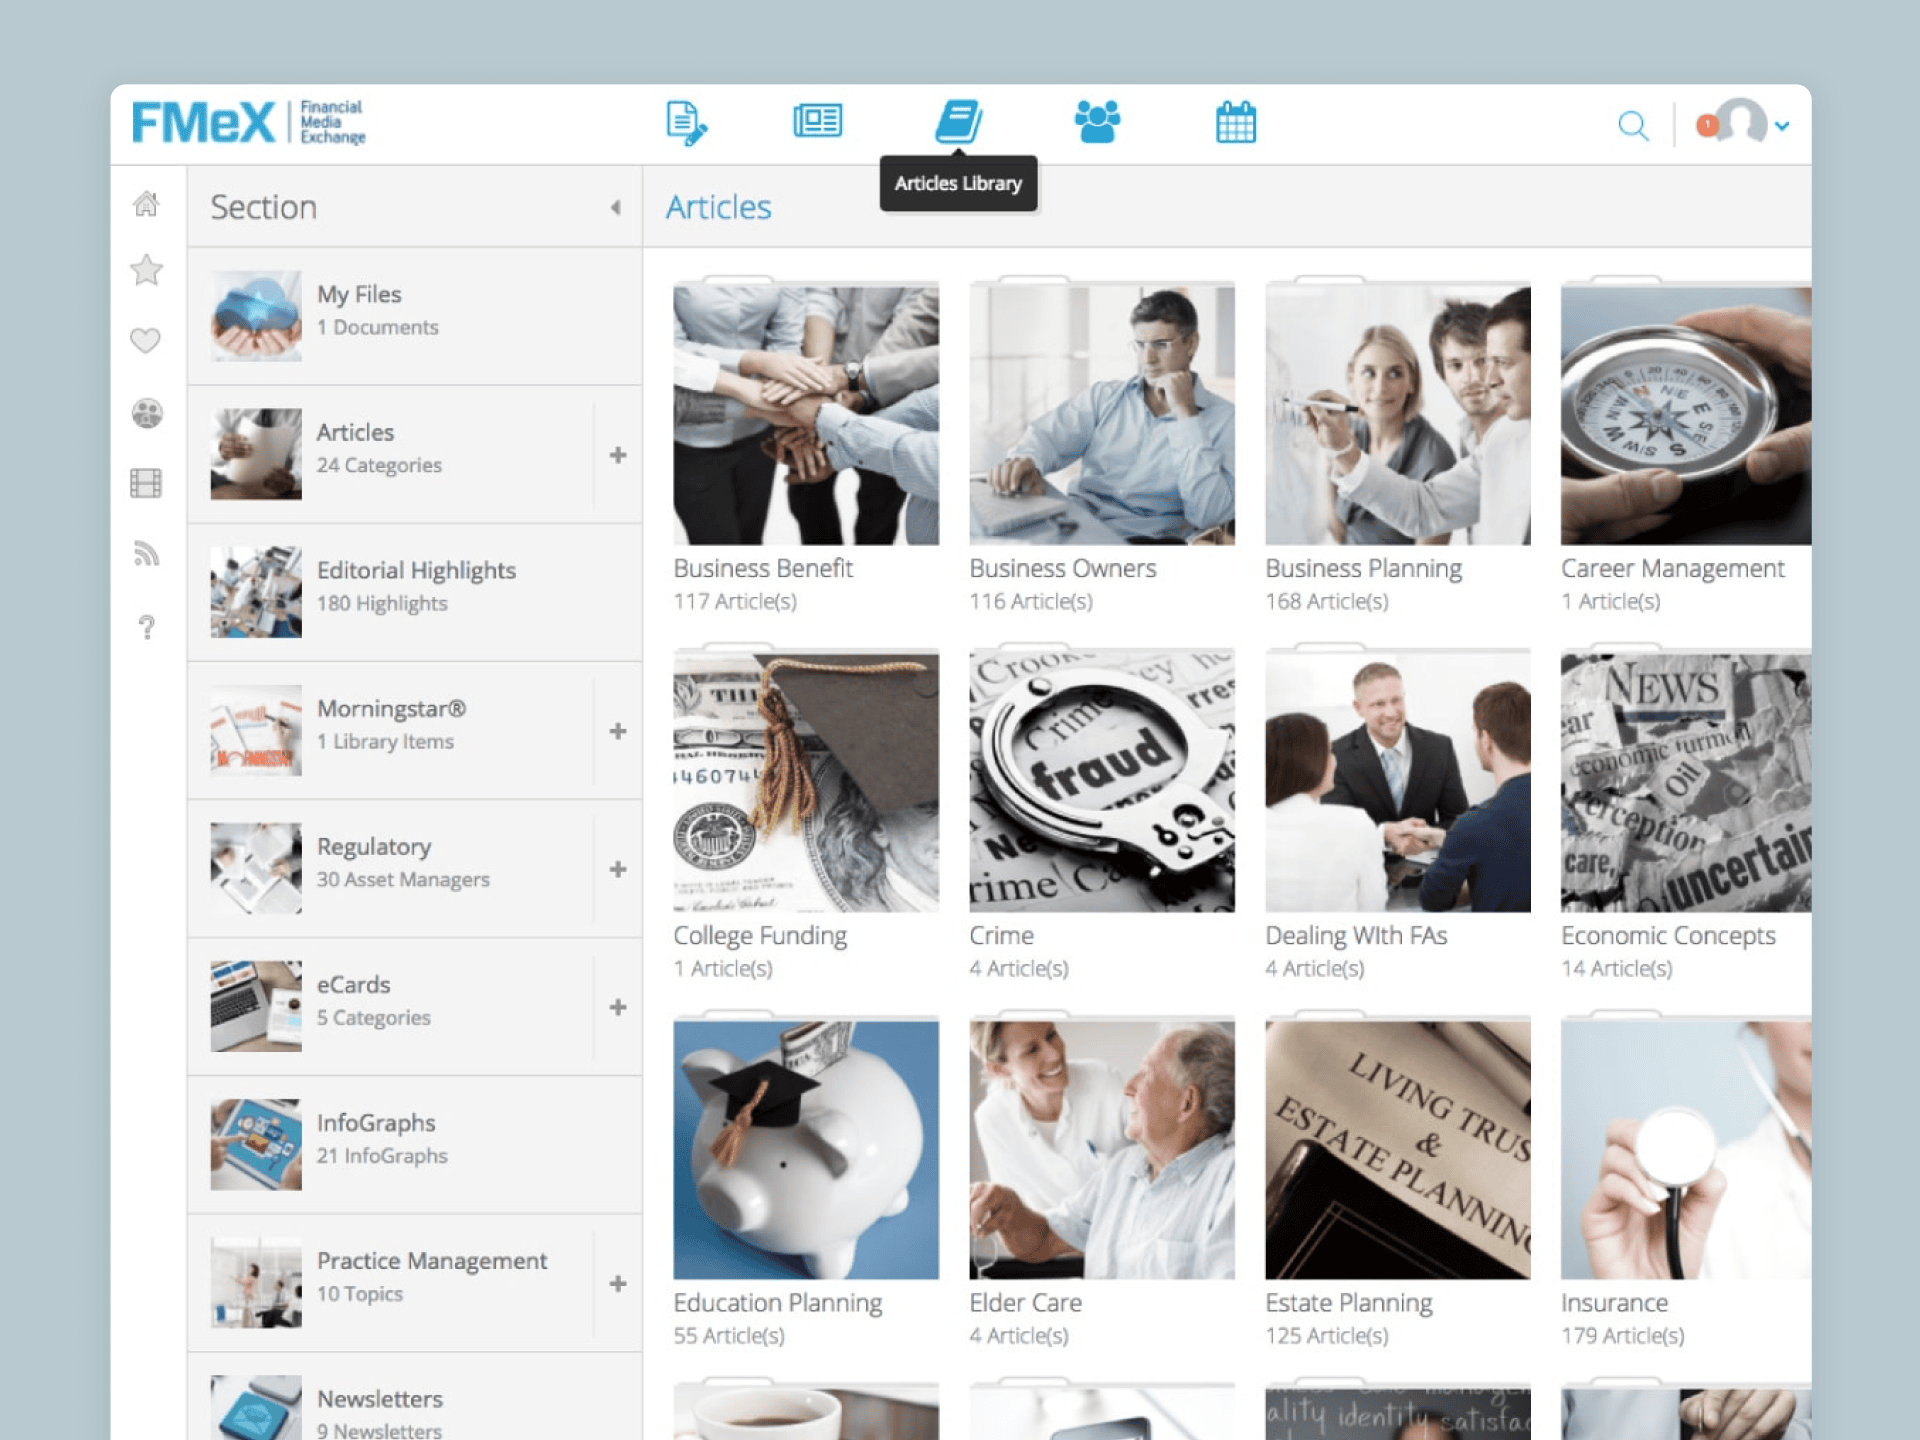Select the Regulatory section label
The height and width of the screenshot is (1440, 1920).
[374, 847]
